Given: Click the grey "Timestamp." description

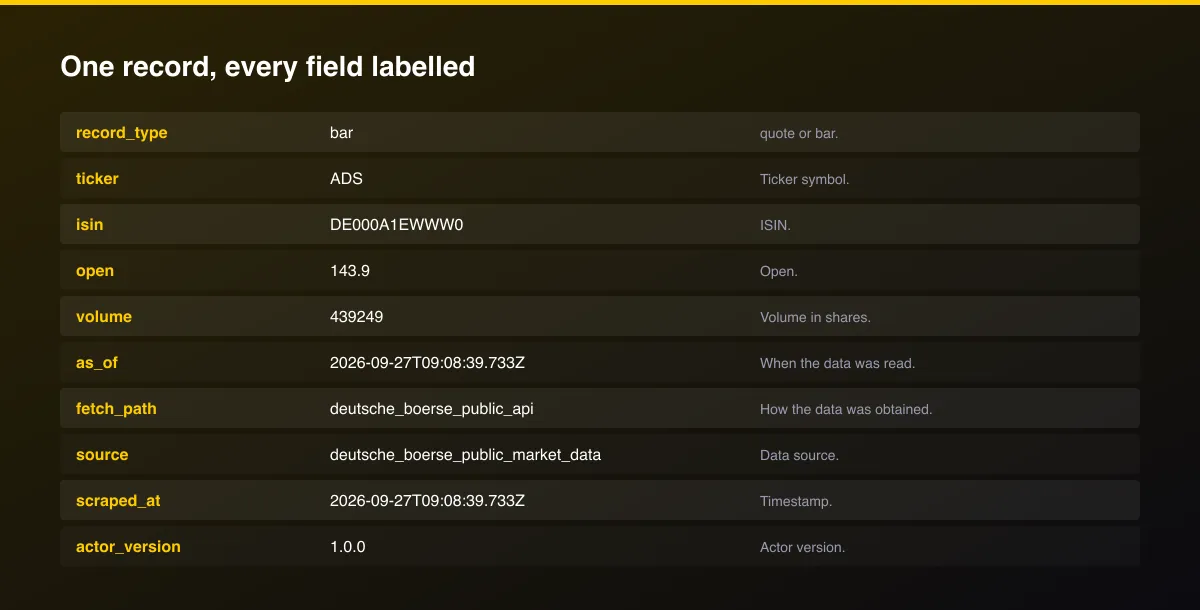Looking at the screenshot, I should (x=796, y=501).
